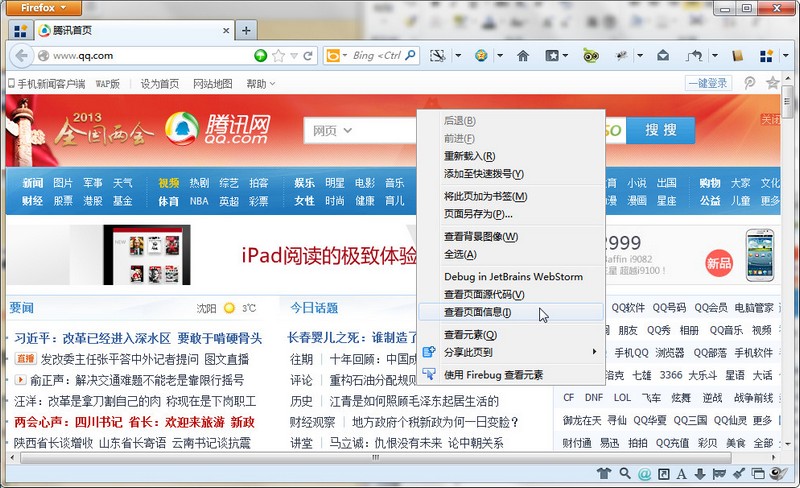Screen dimensions: 800x488
Task: Click the t-shirt theme icon in status bar
Action: coord(604,473)
